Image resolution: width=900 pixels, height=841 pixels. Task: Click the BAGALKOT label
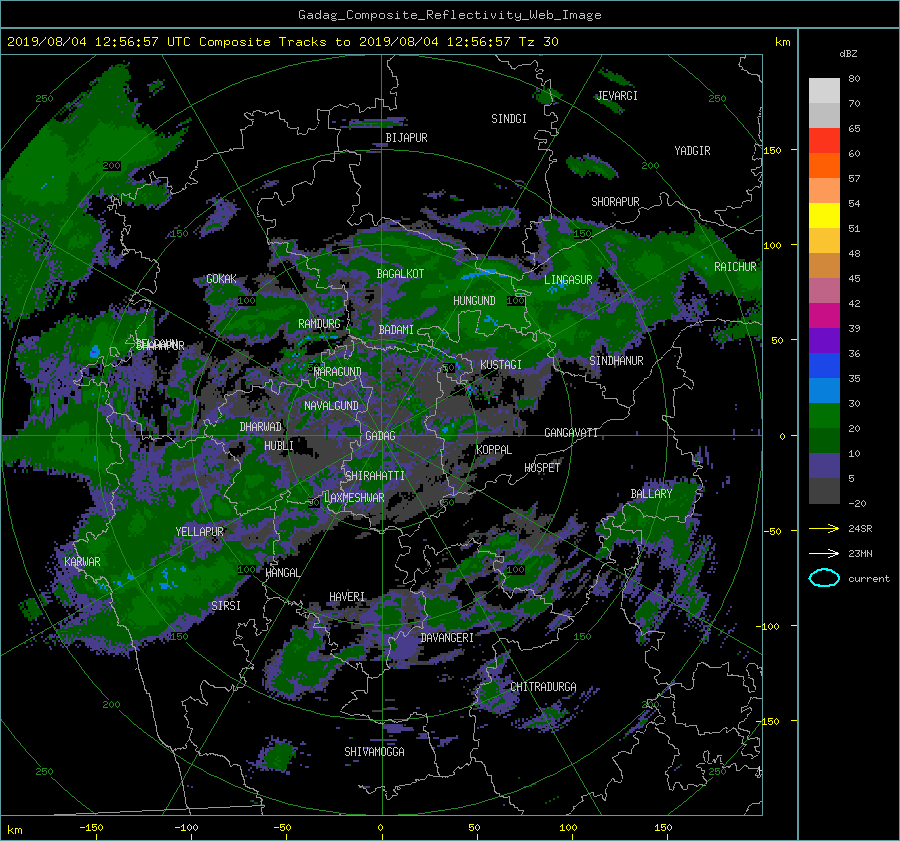coord(400,274)
